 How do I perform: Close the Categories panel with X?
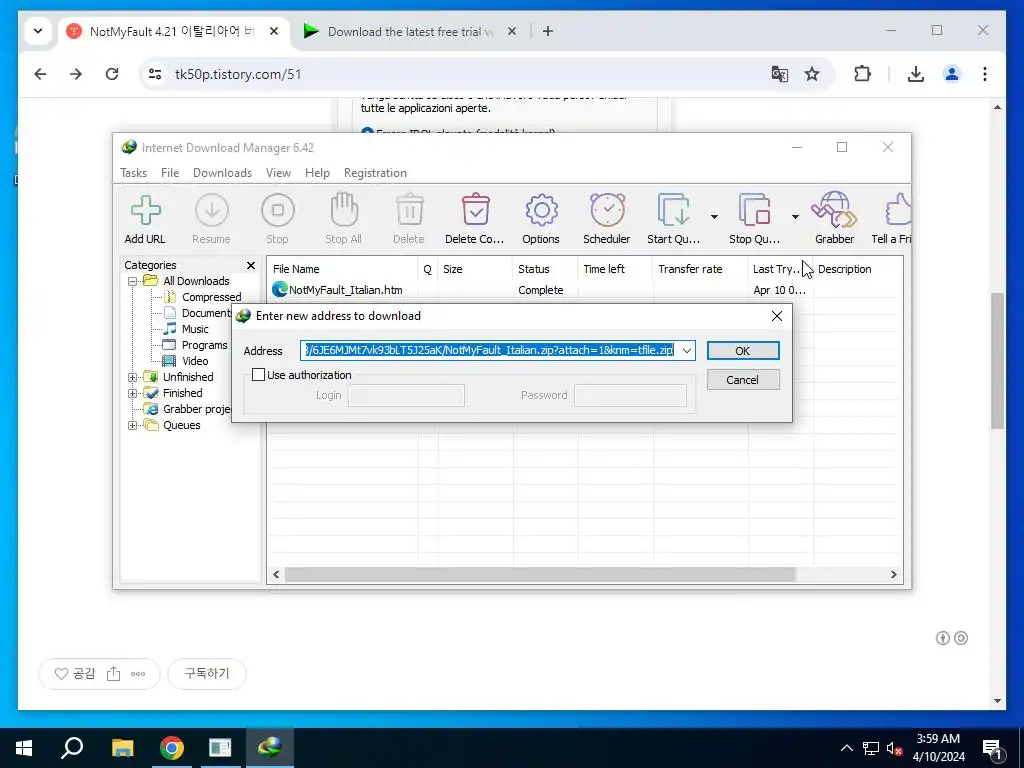click(x=251, y=265)
